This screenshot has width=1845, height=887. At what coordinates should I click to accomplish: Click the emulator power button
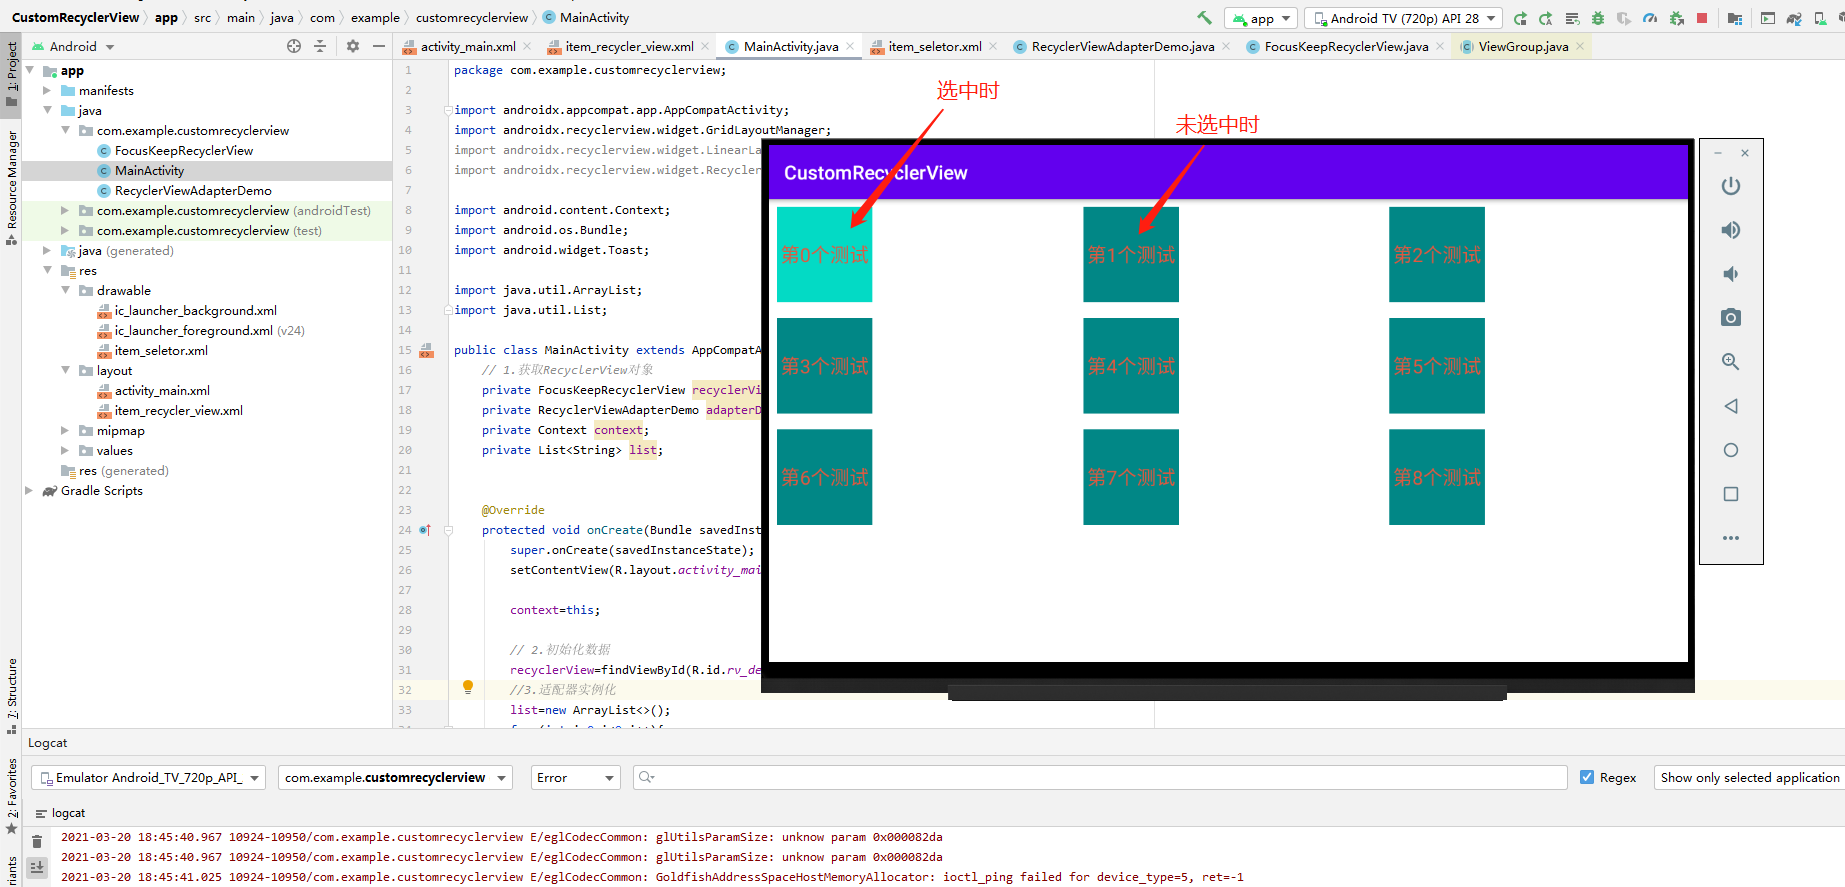tap(1731, 186)
